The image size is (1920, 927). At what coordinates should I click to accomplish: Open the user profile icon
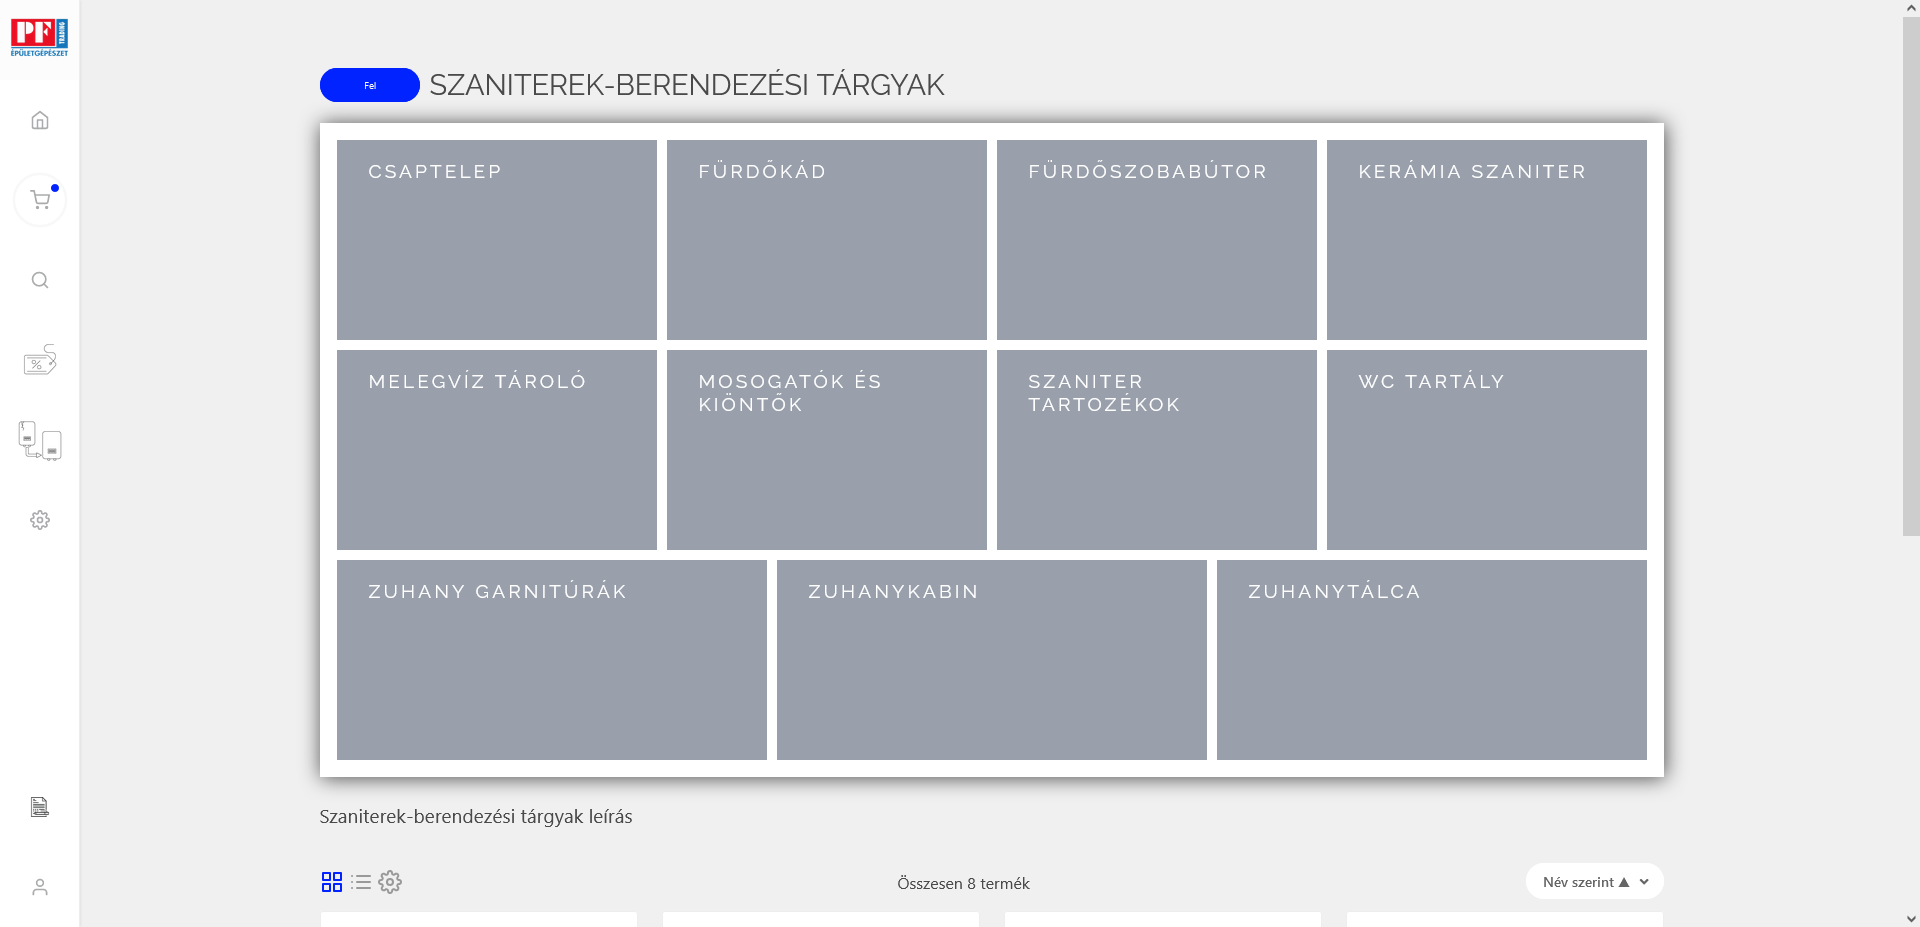pos(40,887)
